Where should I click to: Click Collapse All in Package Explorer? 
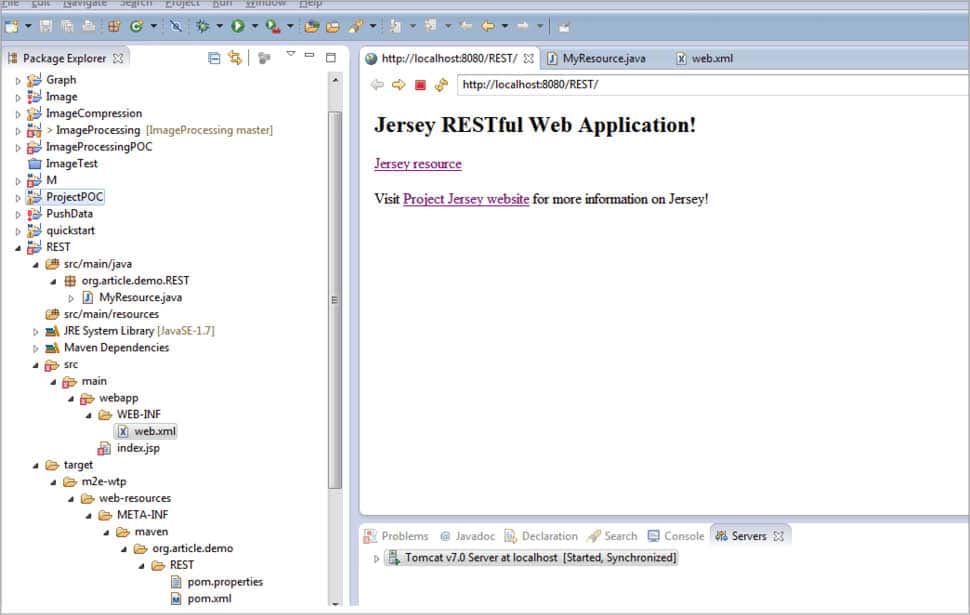(214, 58)
